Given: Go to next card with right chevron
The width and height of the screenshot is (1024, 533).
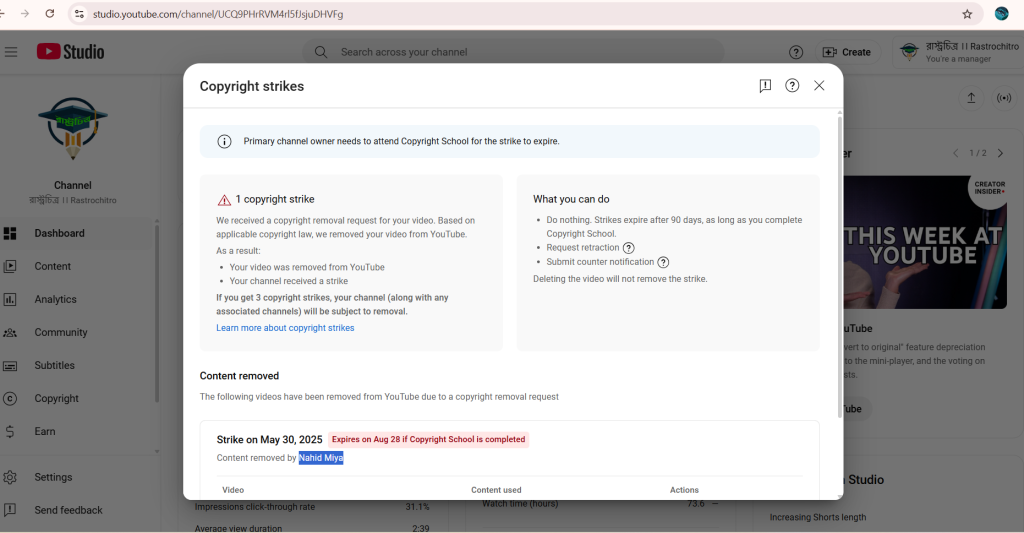Looking at the screenshot, I should click(1000, 153).
